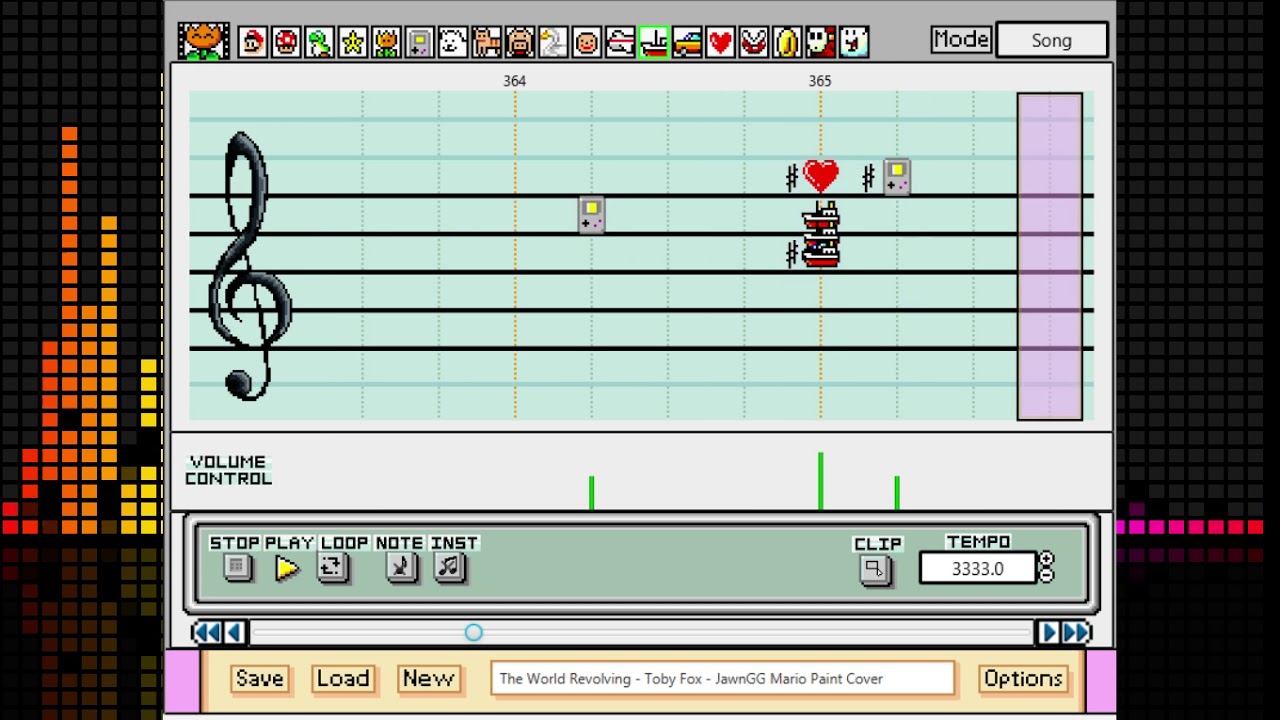Select the Car instrument icon
This screenshot has width=1280, height=720.
point(687,42)
